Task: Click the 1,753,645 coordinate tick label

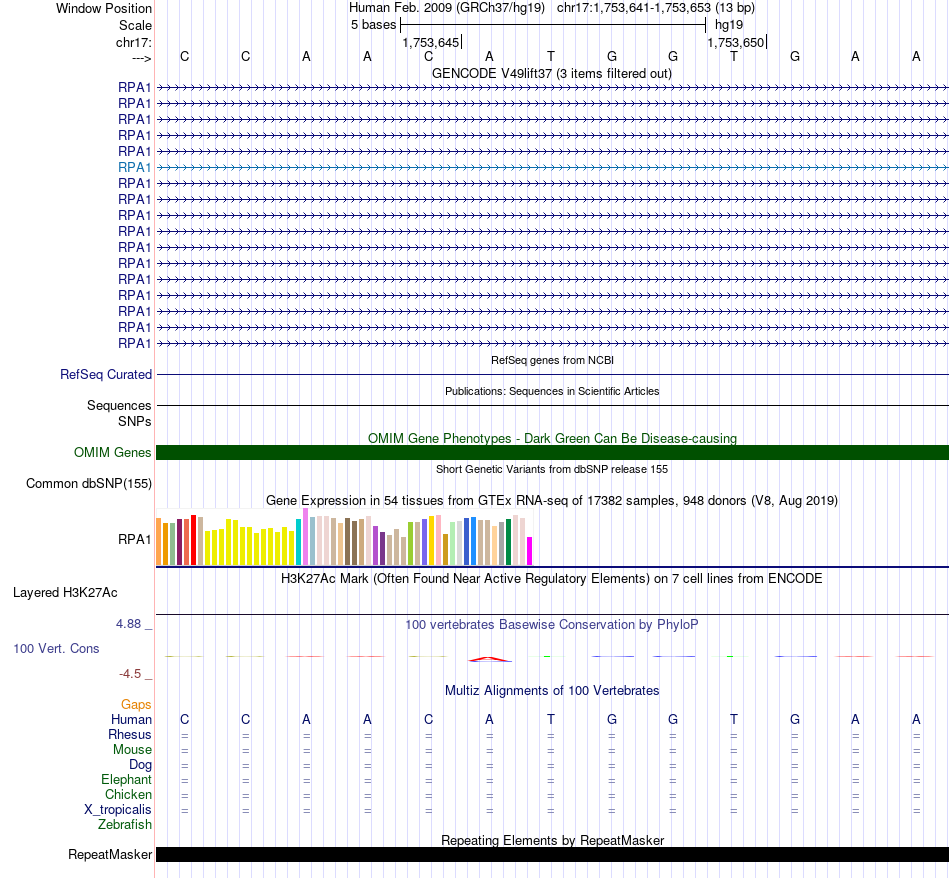Action: tap(431, 42)
